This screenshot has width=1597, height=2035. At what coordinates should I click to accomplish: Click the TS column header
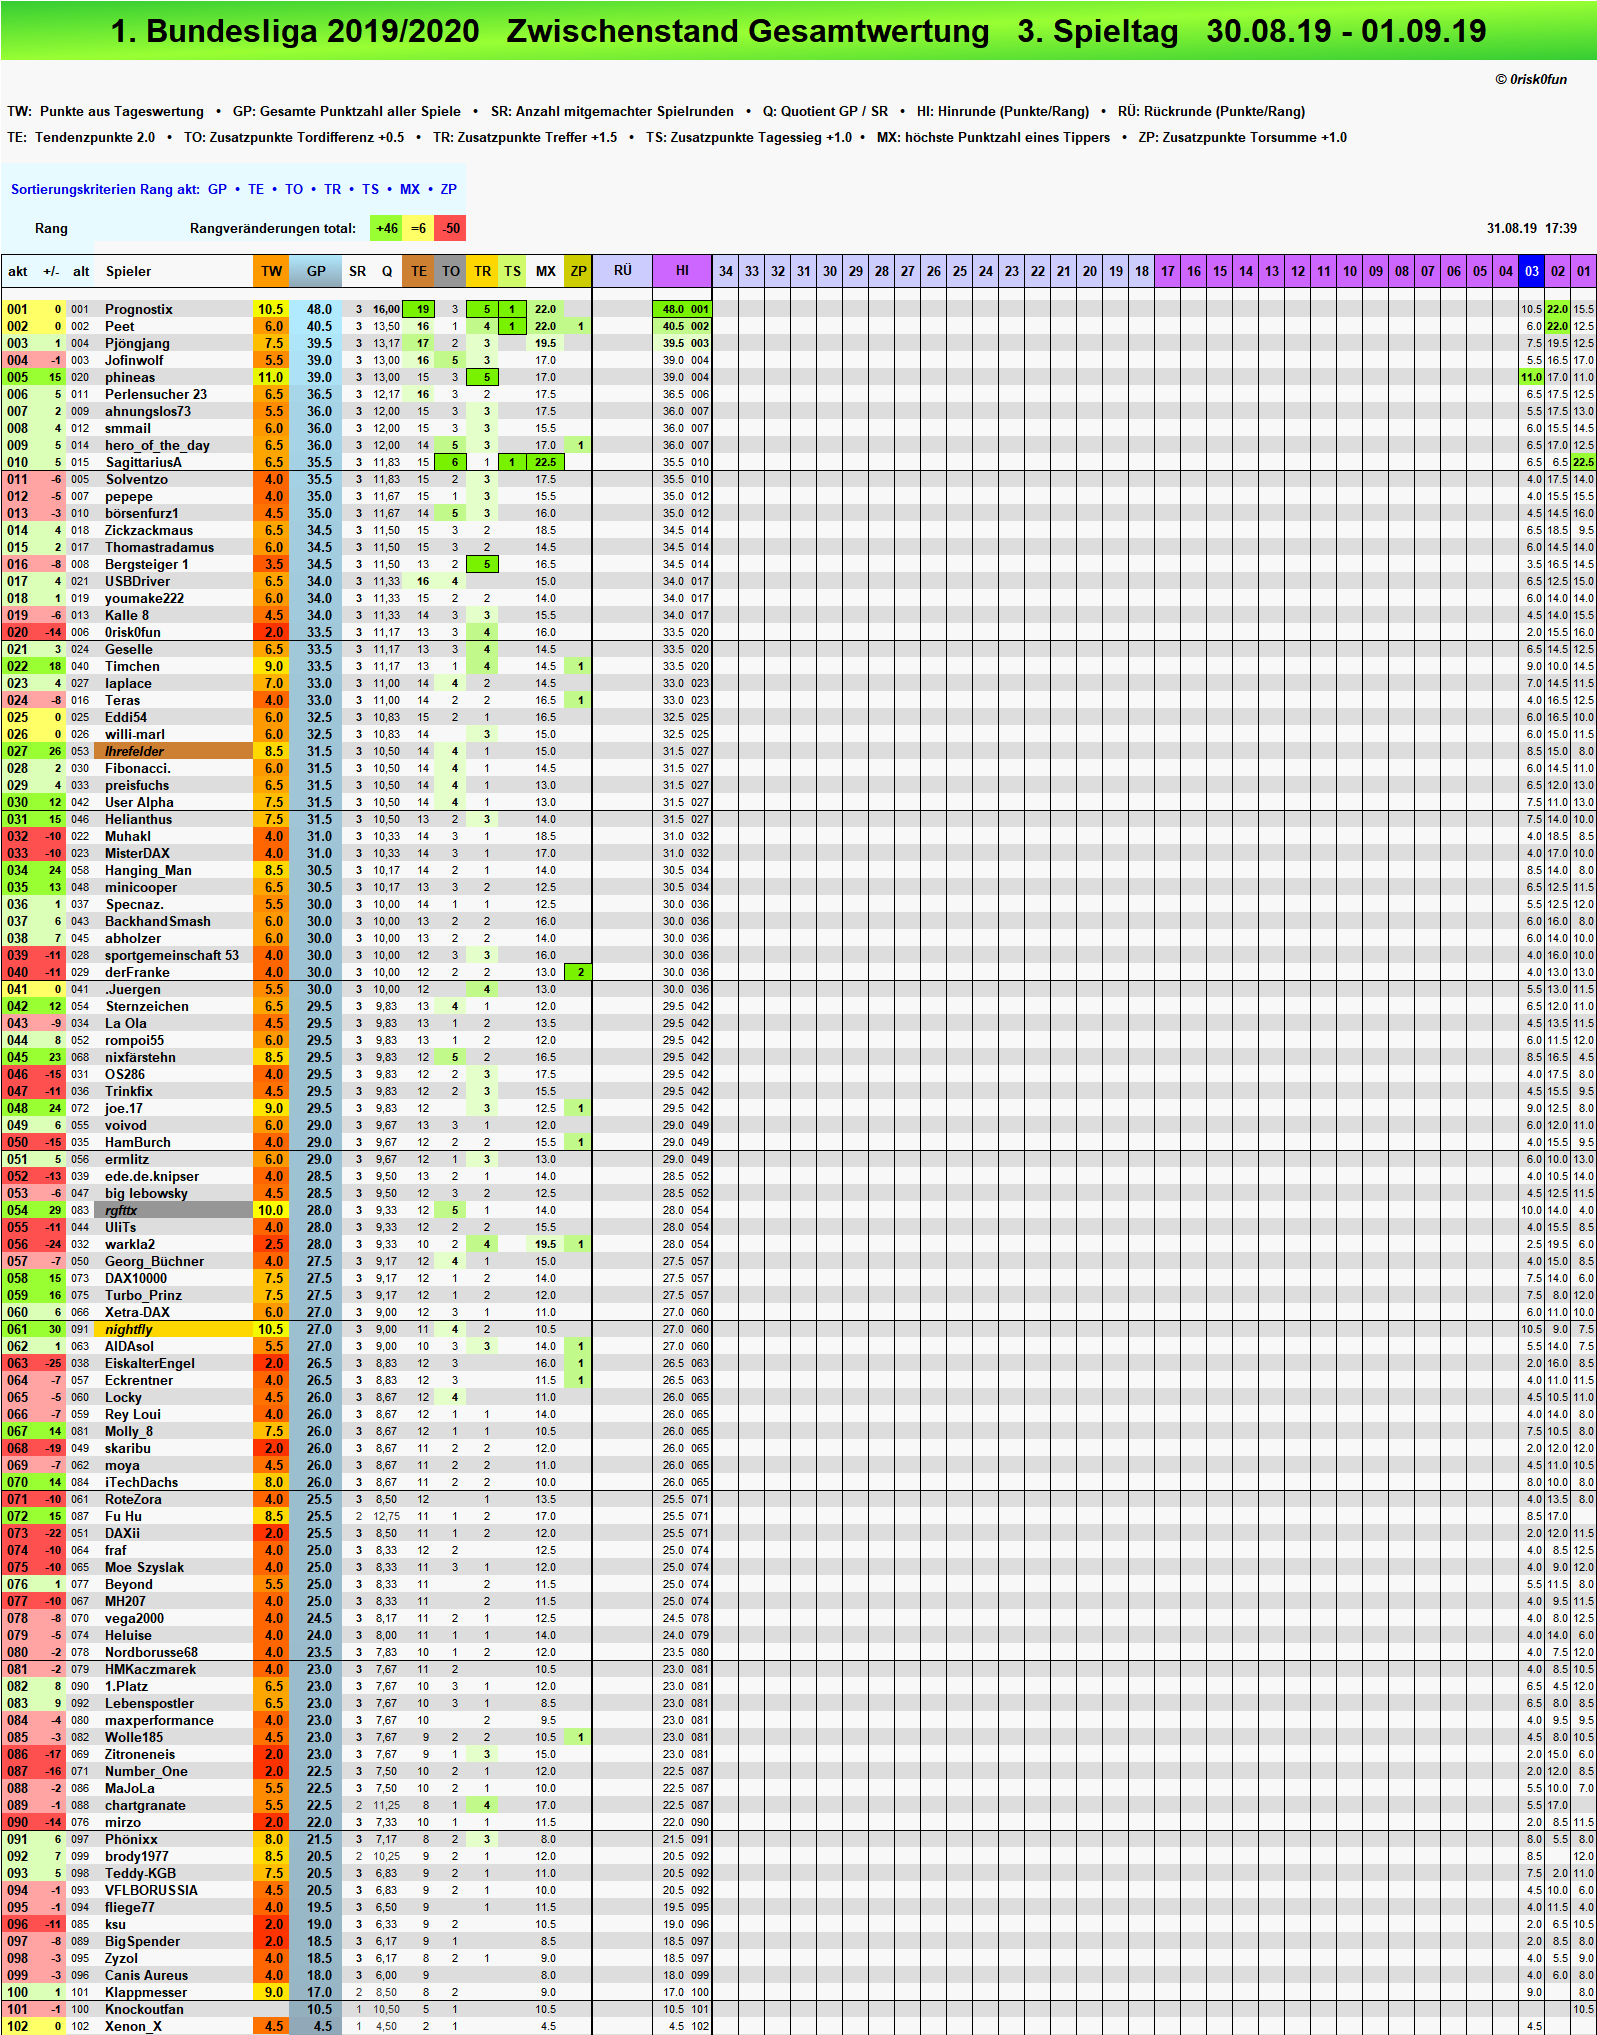tap(512, 271)
